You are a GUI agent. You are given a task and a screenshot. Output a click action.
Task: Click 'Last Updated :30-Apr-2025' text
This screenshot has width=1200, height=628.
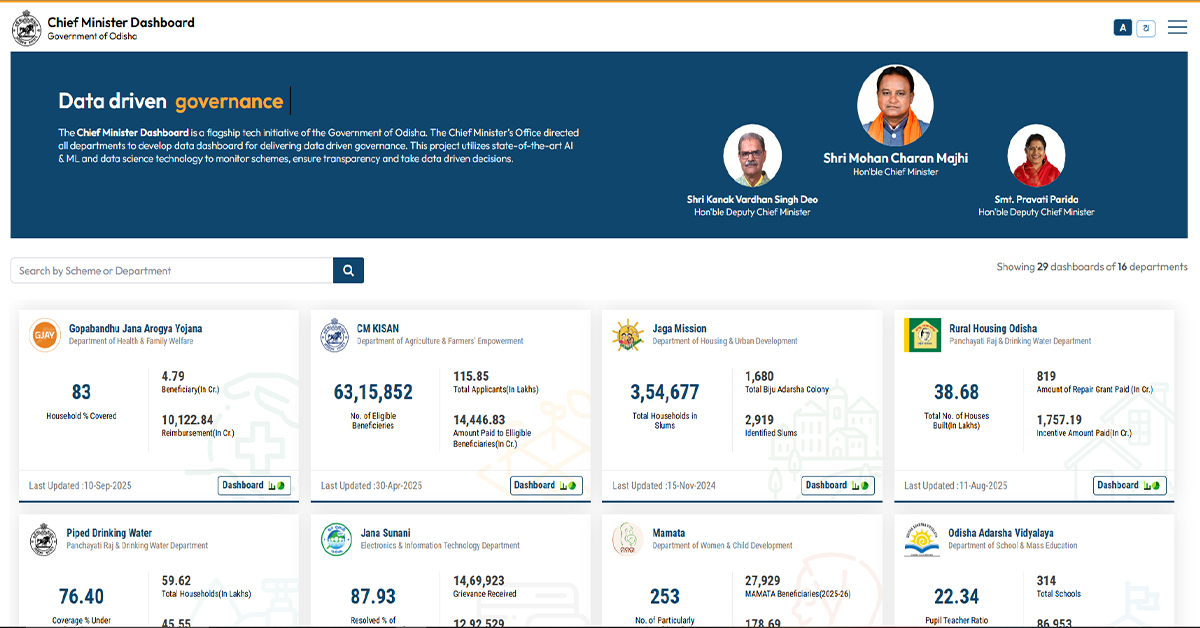[x=372, y=486]
